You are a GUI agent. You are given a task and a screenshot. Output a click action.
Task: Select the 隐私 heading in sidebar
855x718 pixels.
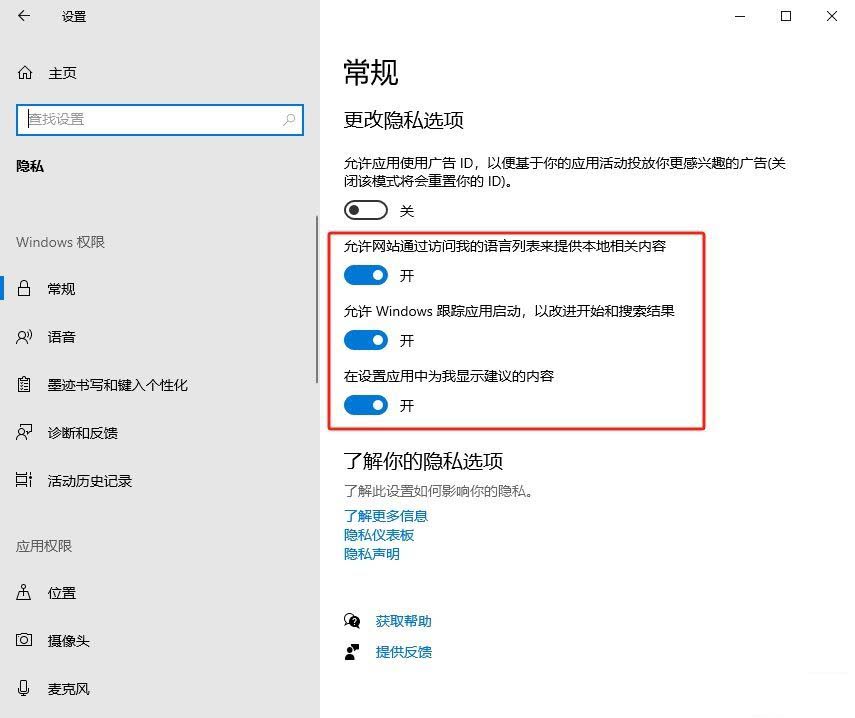click(x=30, y=165)
